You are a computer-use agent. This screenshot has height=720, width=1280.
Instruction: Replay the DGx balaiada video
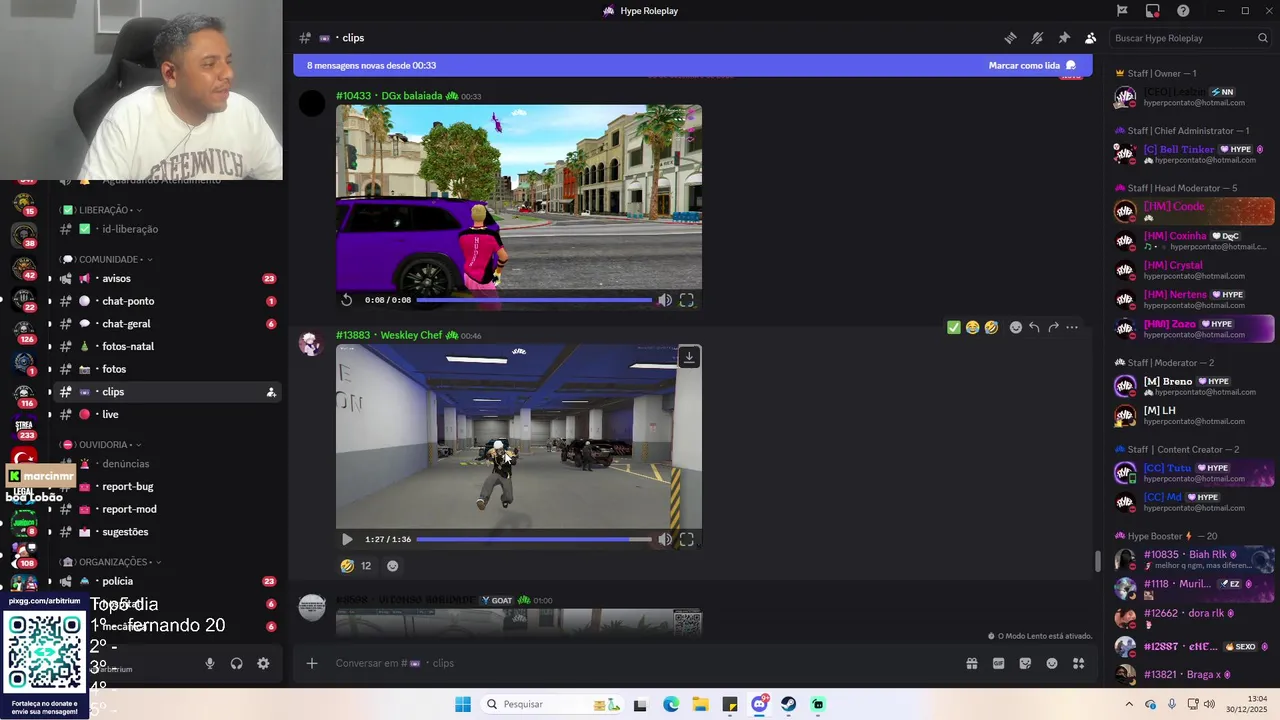click(347, 300)
